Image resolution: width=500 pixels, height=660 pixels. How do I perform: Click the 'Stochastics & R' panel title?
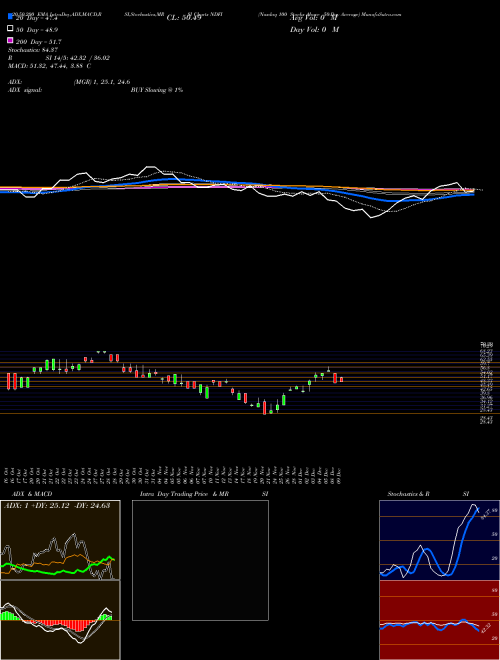[408, 494]
